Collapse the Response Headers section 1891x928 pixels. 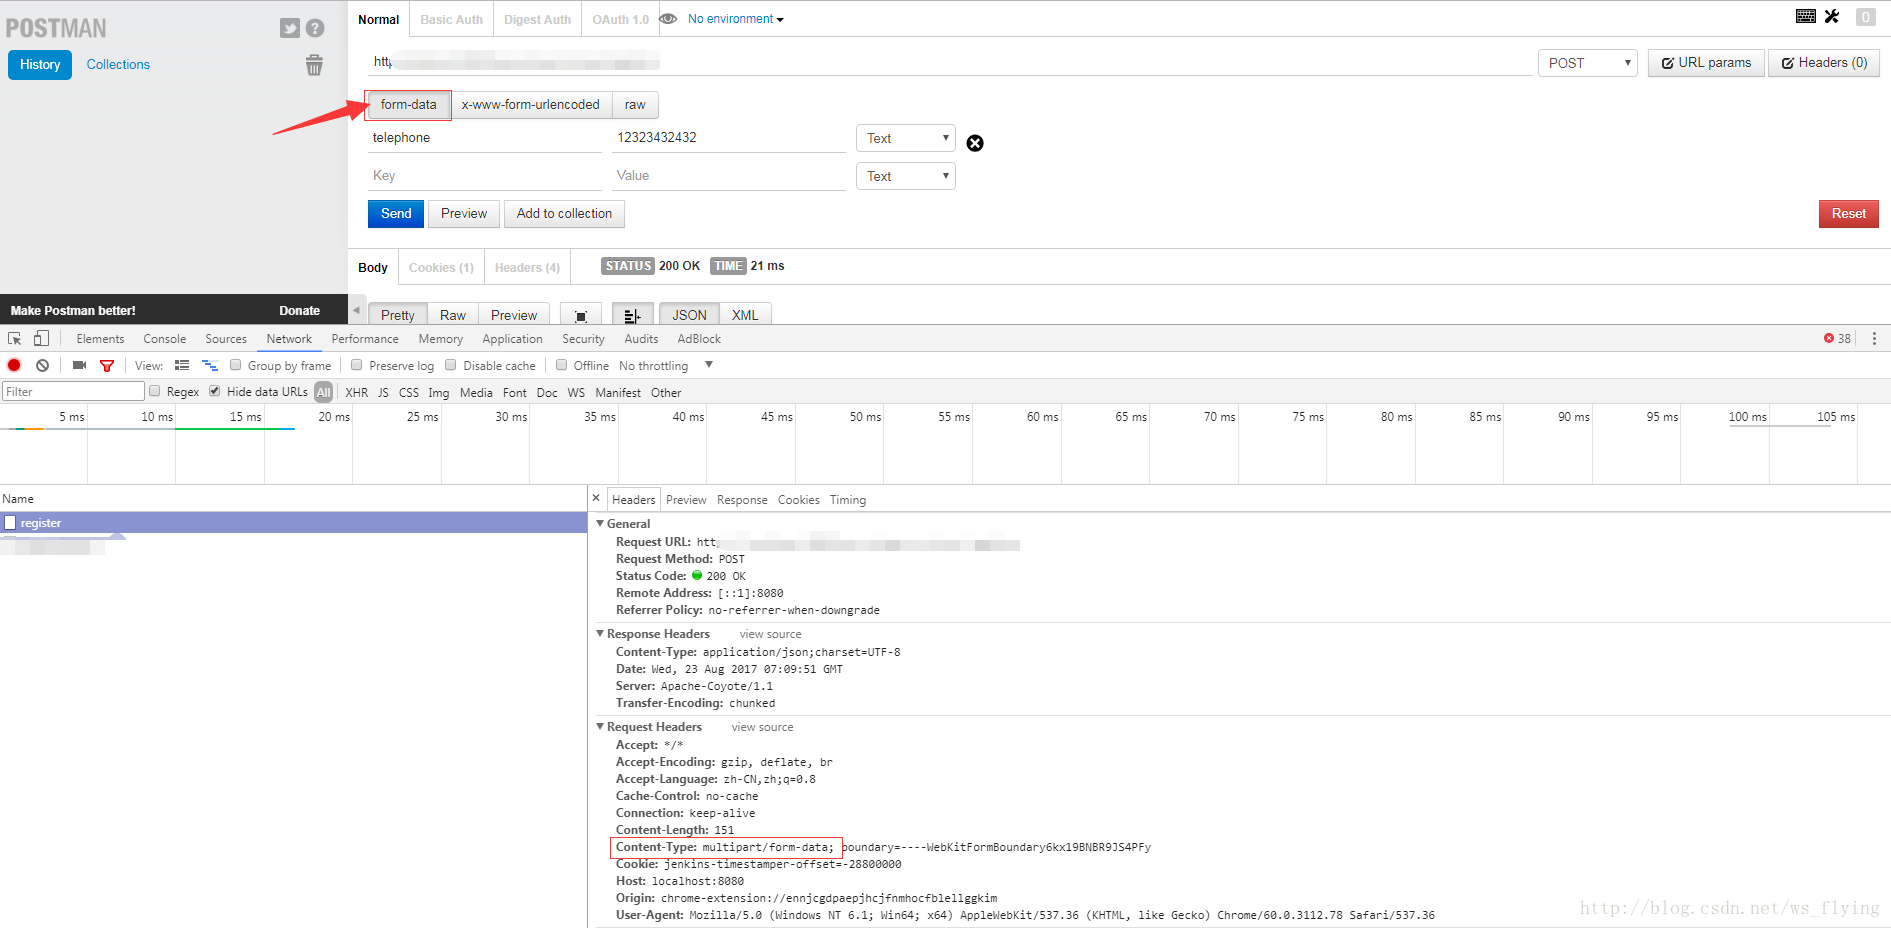[600, 633]
